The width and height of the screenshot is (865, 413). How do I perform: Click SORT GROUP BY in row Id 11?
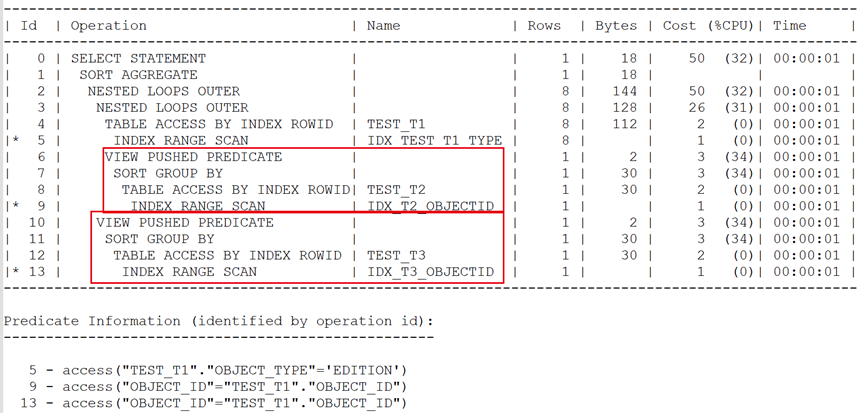click(159, 239)
